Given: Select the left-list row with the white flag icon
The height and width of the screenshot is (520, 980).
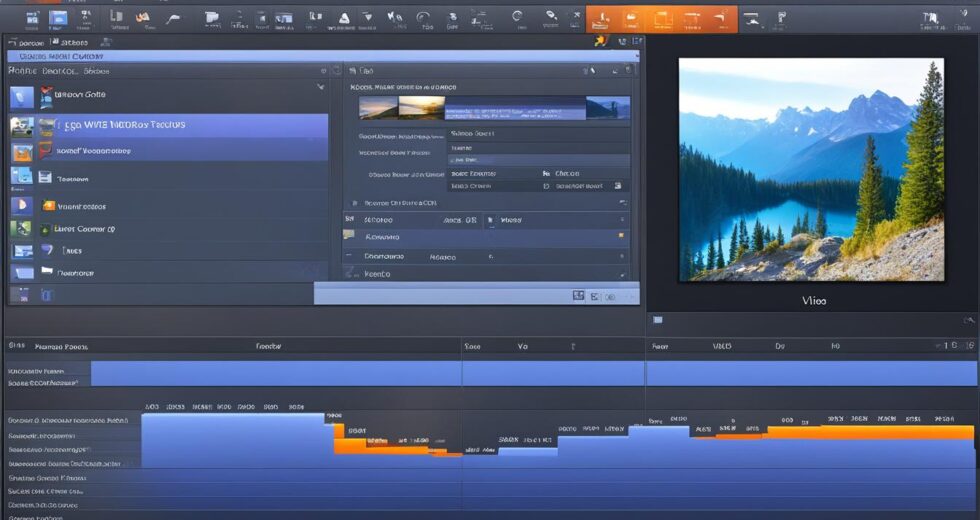Looking at the screenshot, I should [x=168, y=272].
